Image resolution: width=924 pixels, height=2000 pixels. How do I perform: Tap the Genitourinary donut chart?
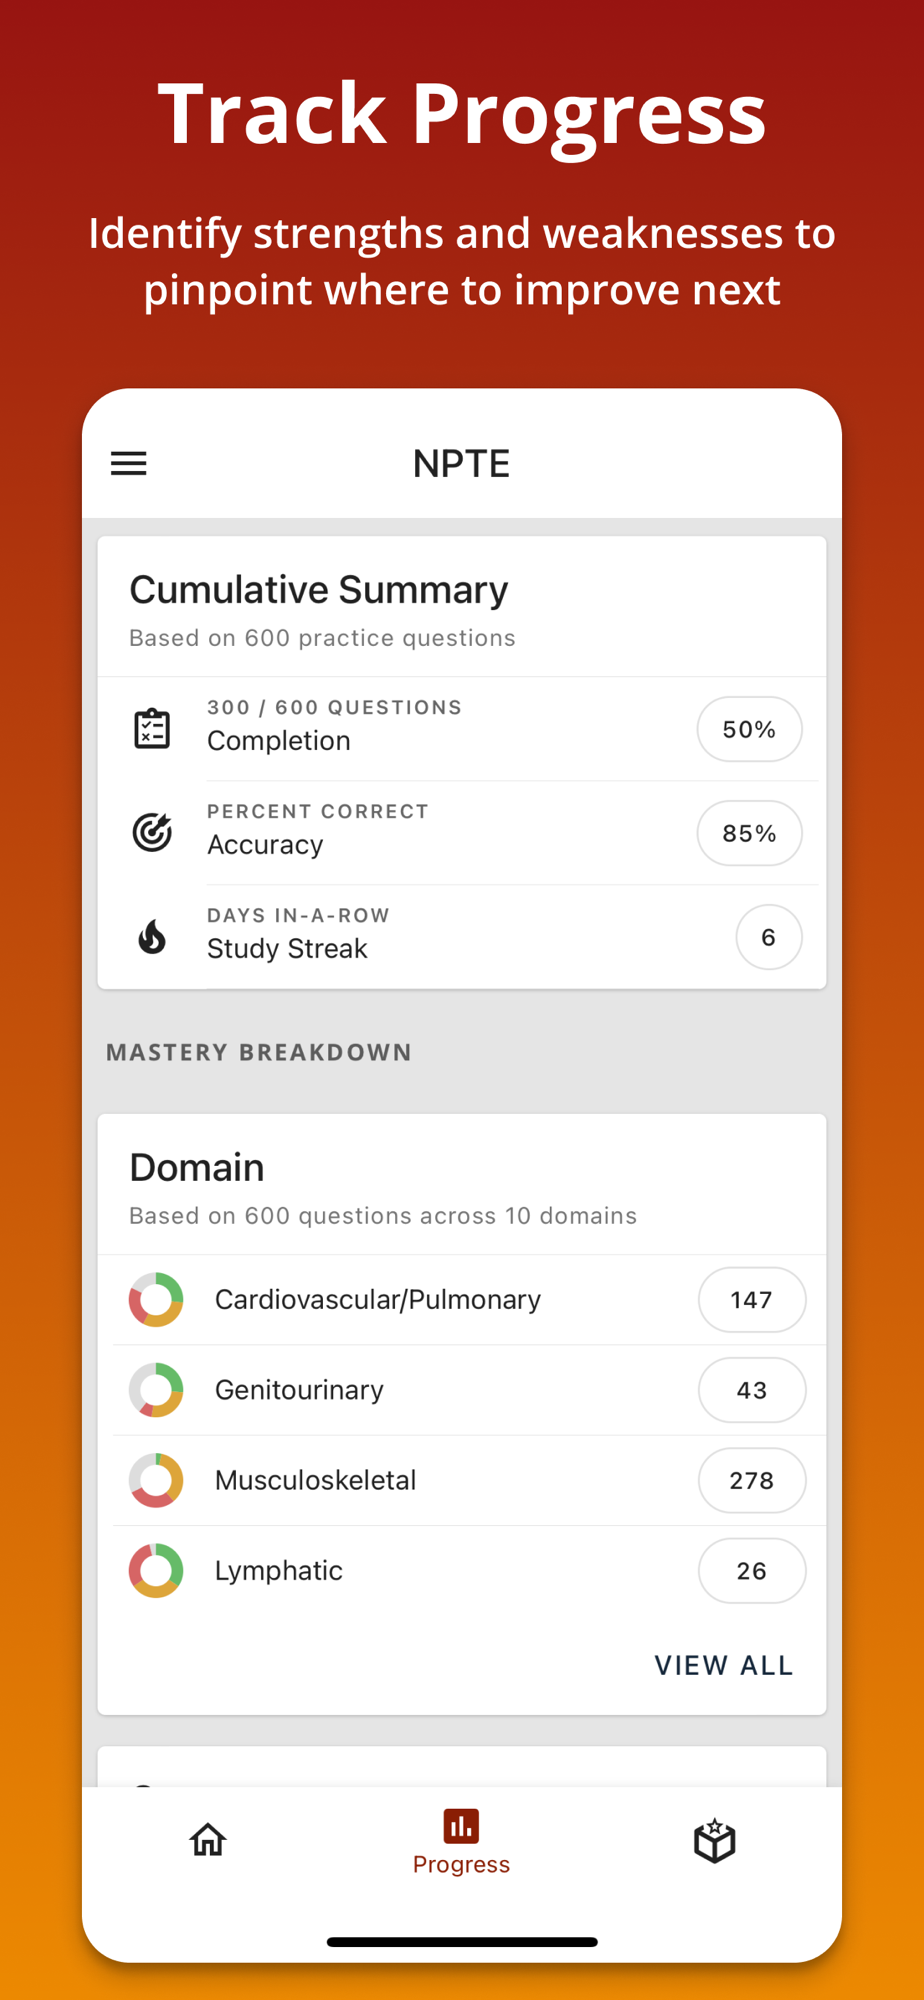tap(156, 1389)
